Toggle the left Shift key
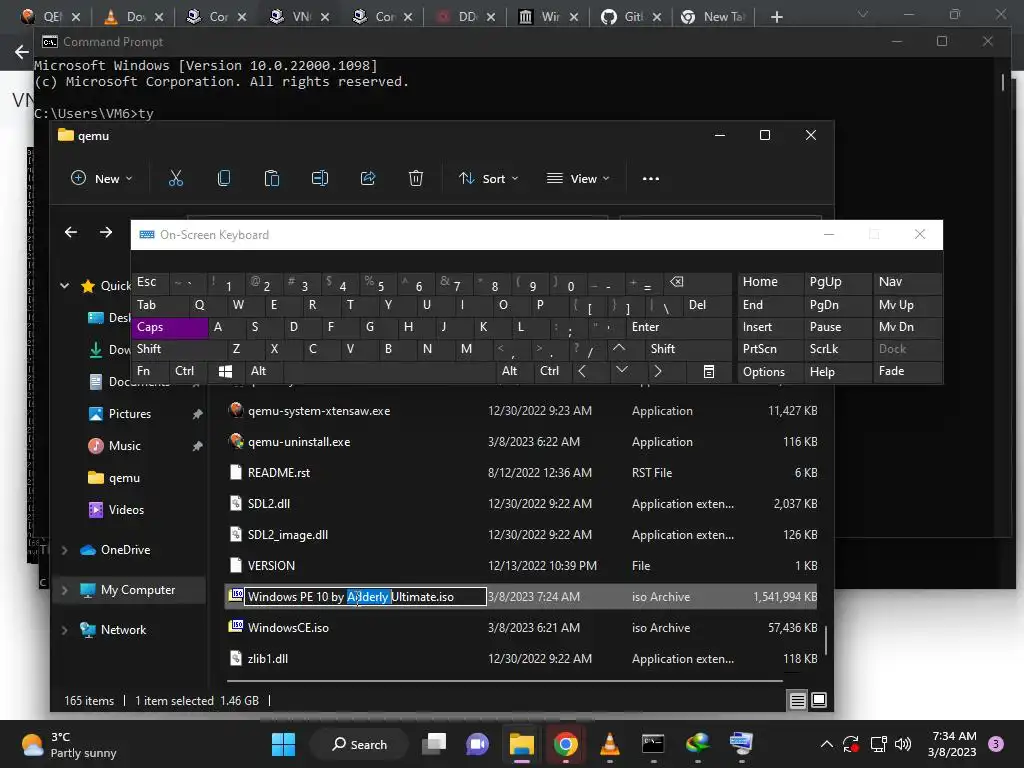 tap(178, 349)
